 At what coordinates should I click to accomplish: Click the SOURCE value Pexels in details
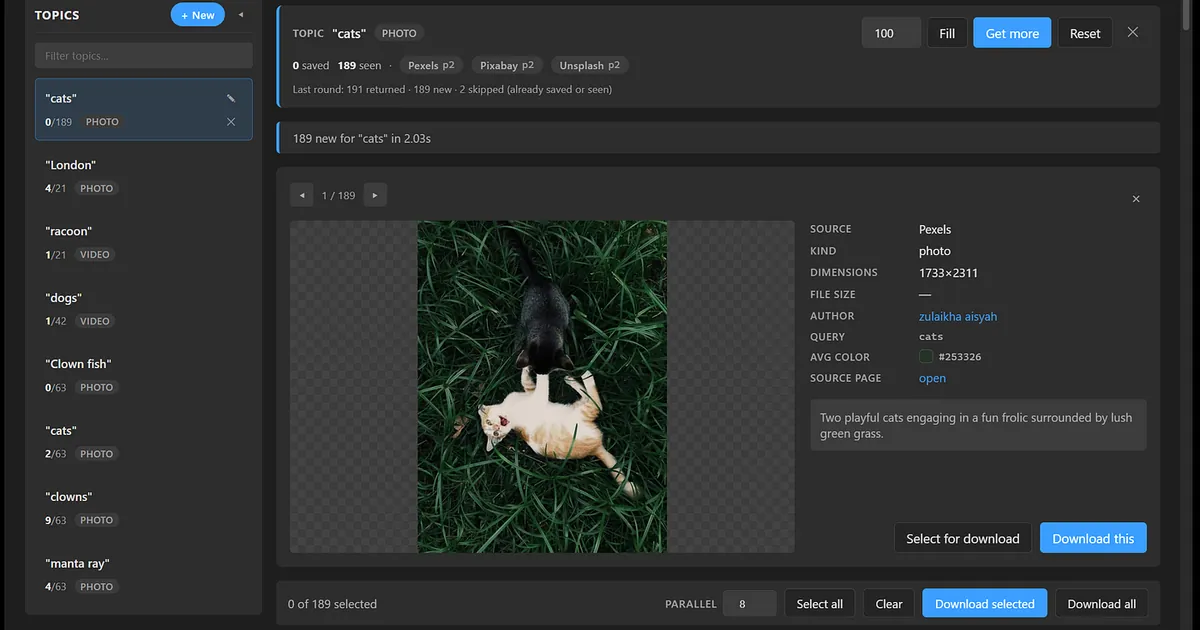pyautogui.click(x=935, y=229)
